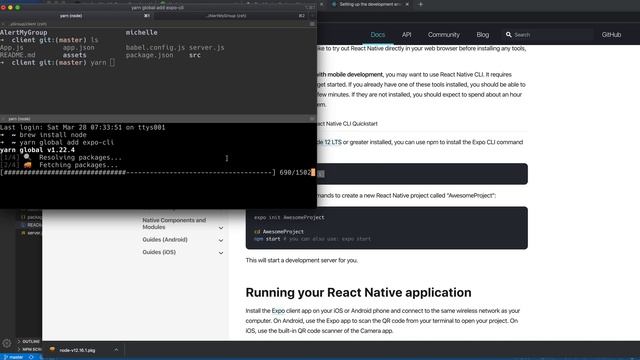Screen dimensions: 640x360
Task: Click the docs Search input field
Action: click(547, 35)
